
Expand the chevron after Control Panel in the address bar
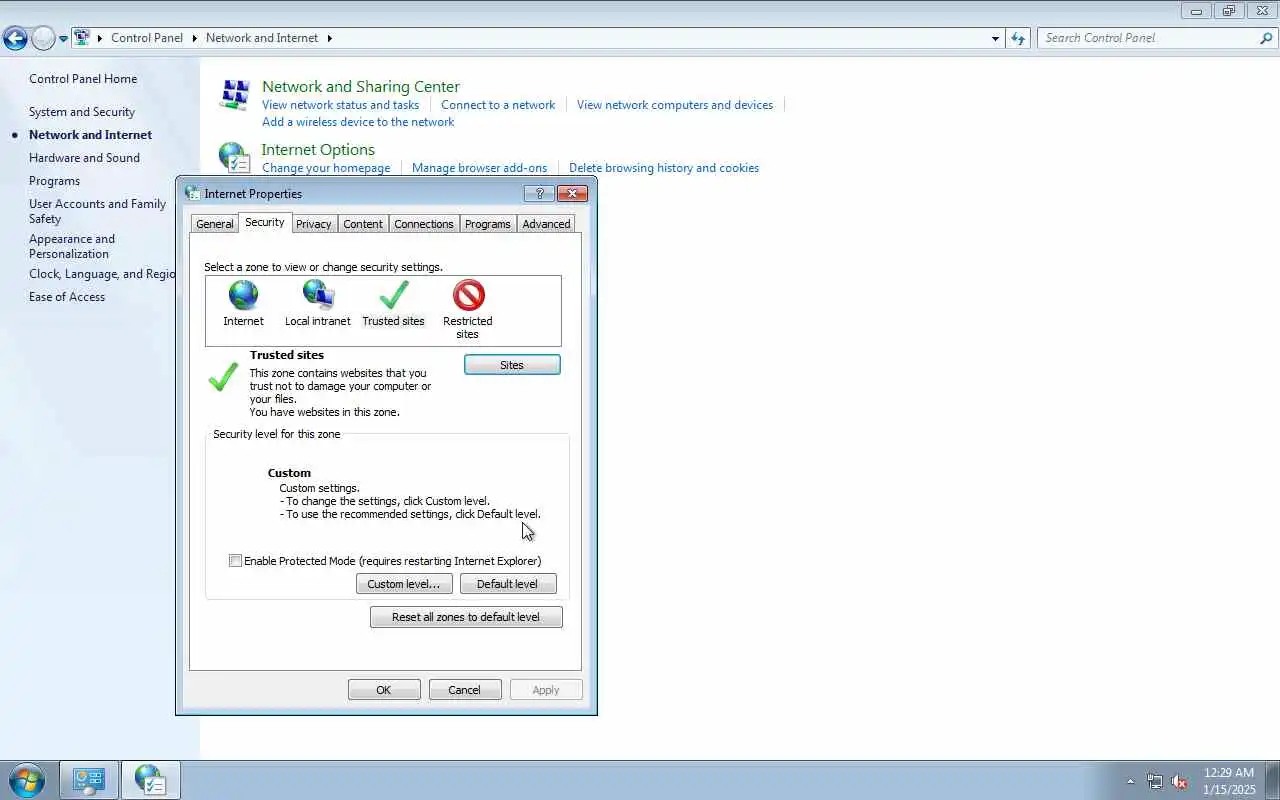click(195, 38)
